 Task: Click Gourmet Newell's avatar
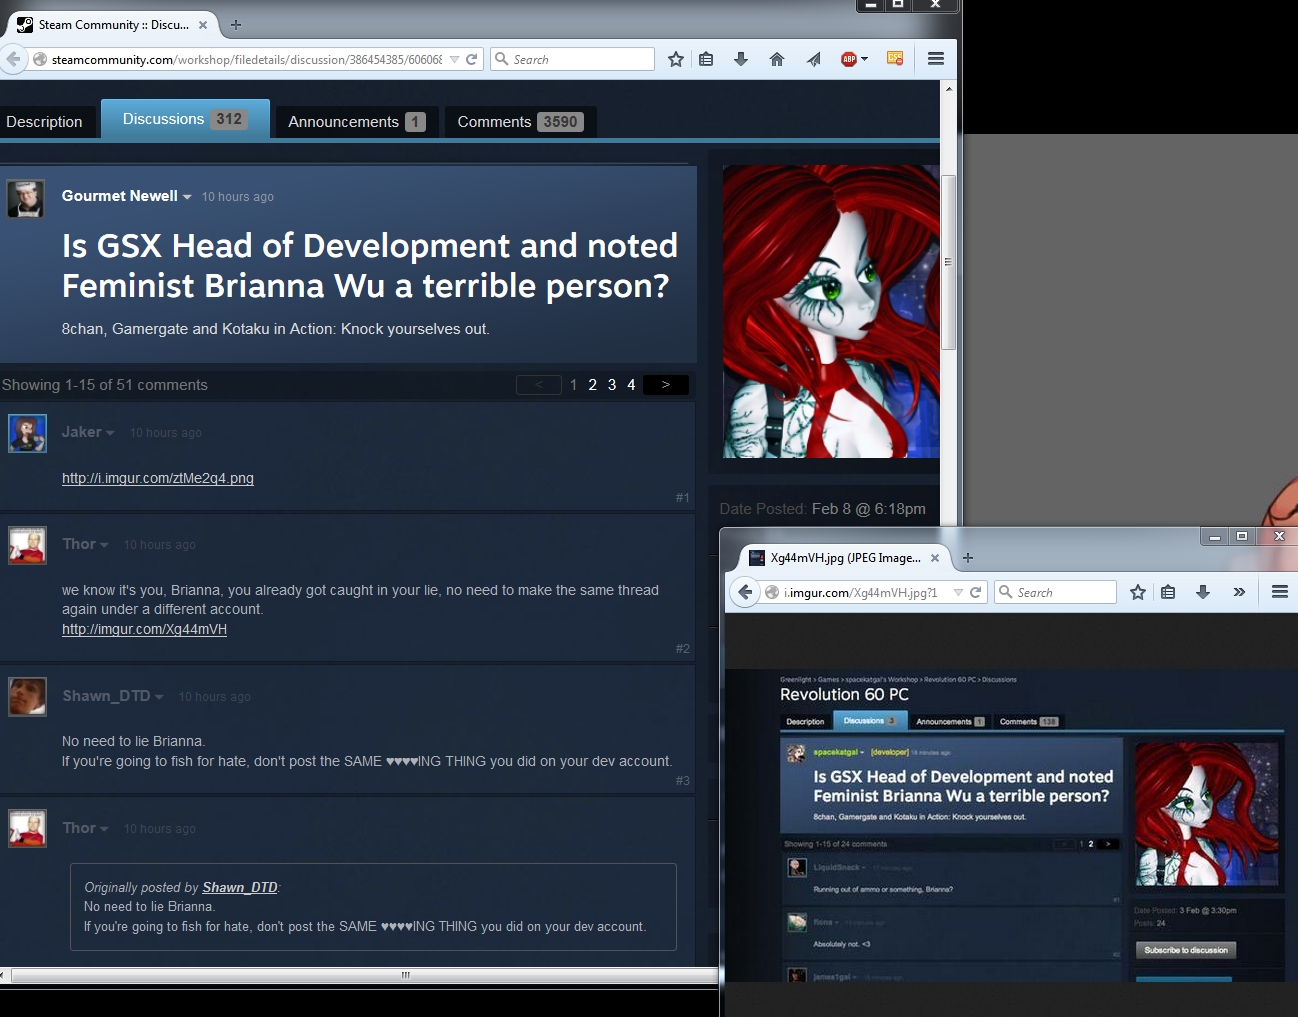26,199
